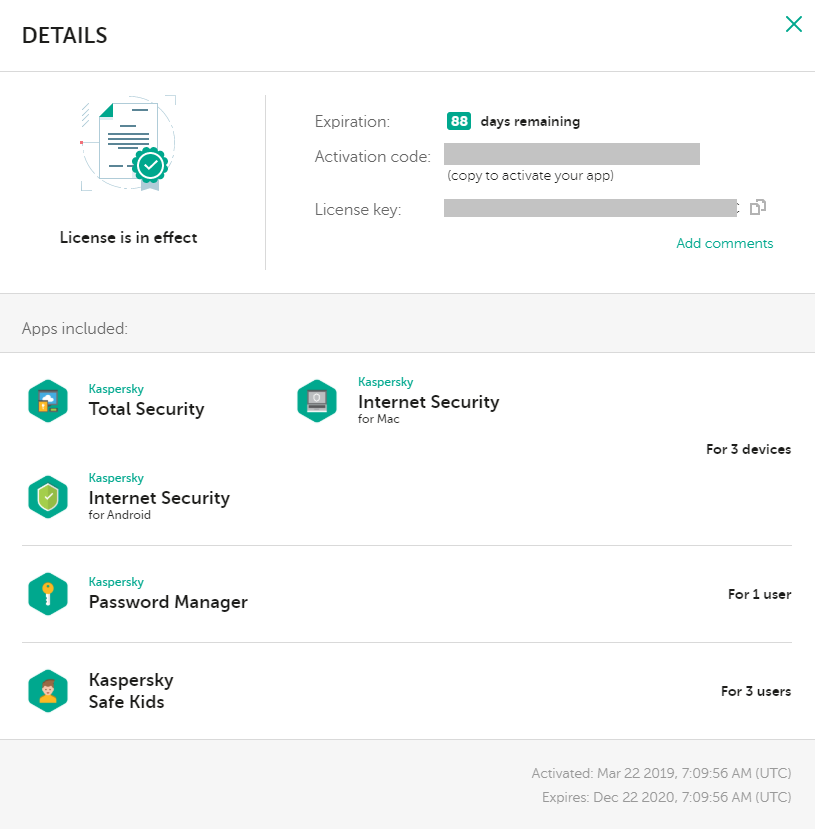
Task: Click the Internet Security for Android icon
Action: [x=47, y=497]
